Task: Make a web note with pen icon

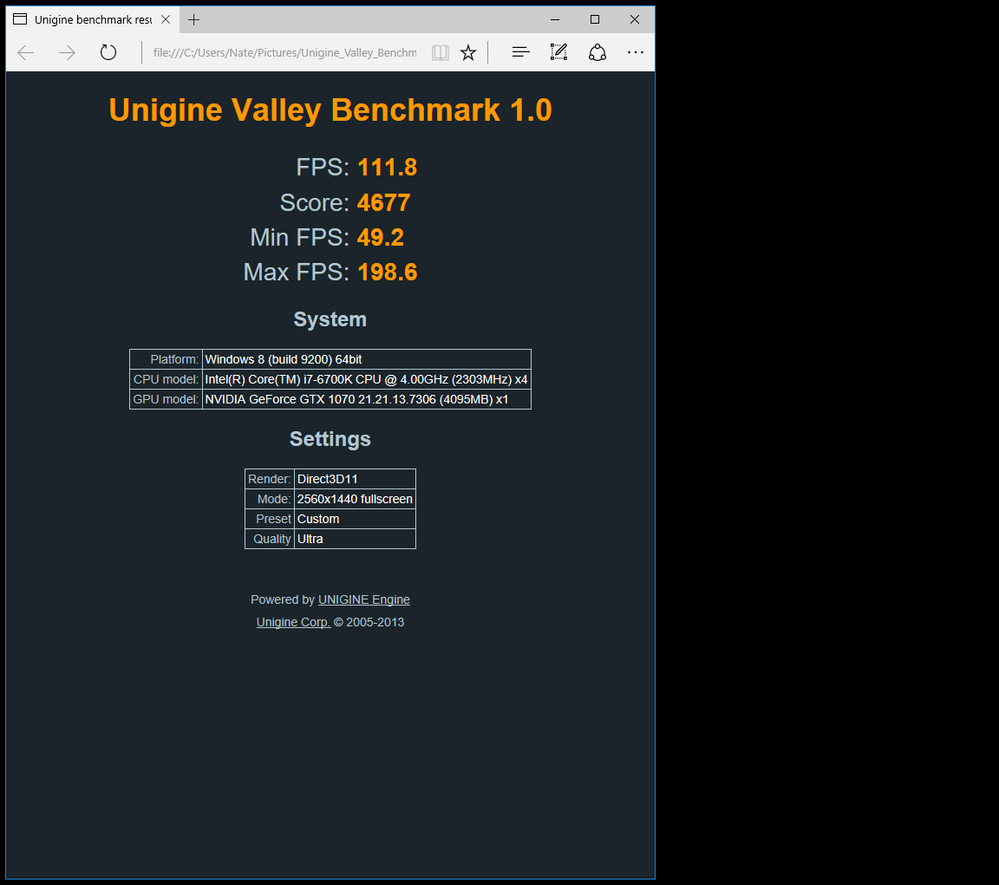Action: point(559,52)
